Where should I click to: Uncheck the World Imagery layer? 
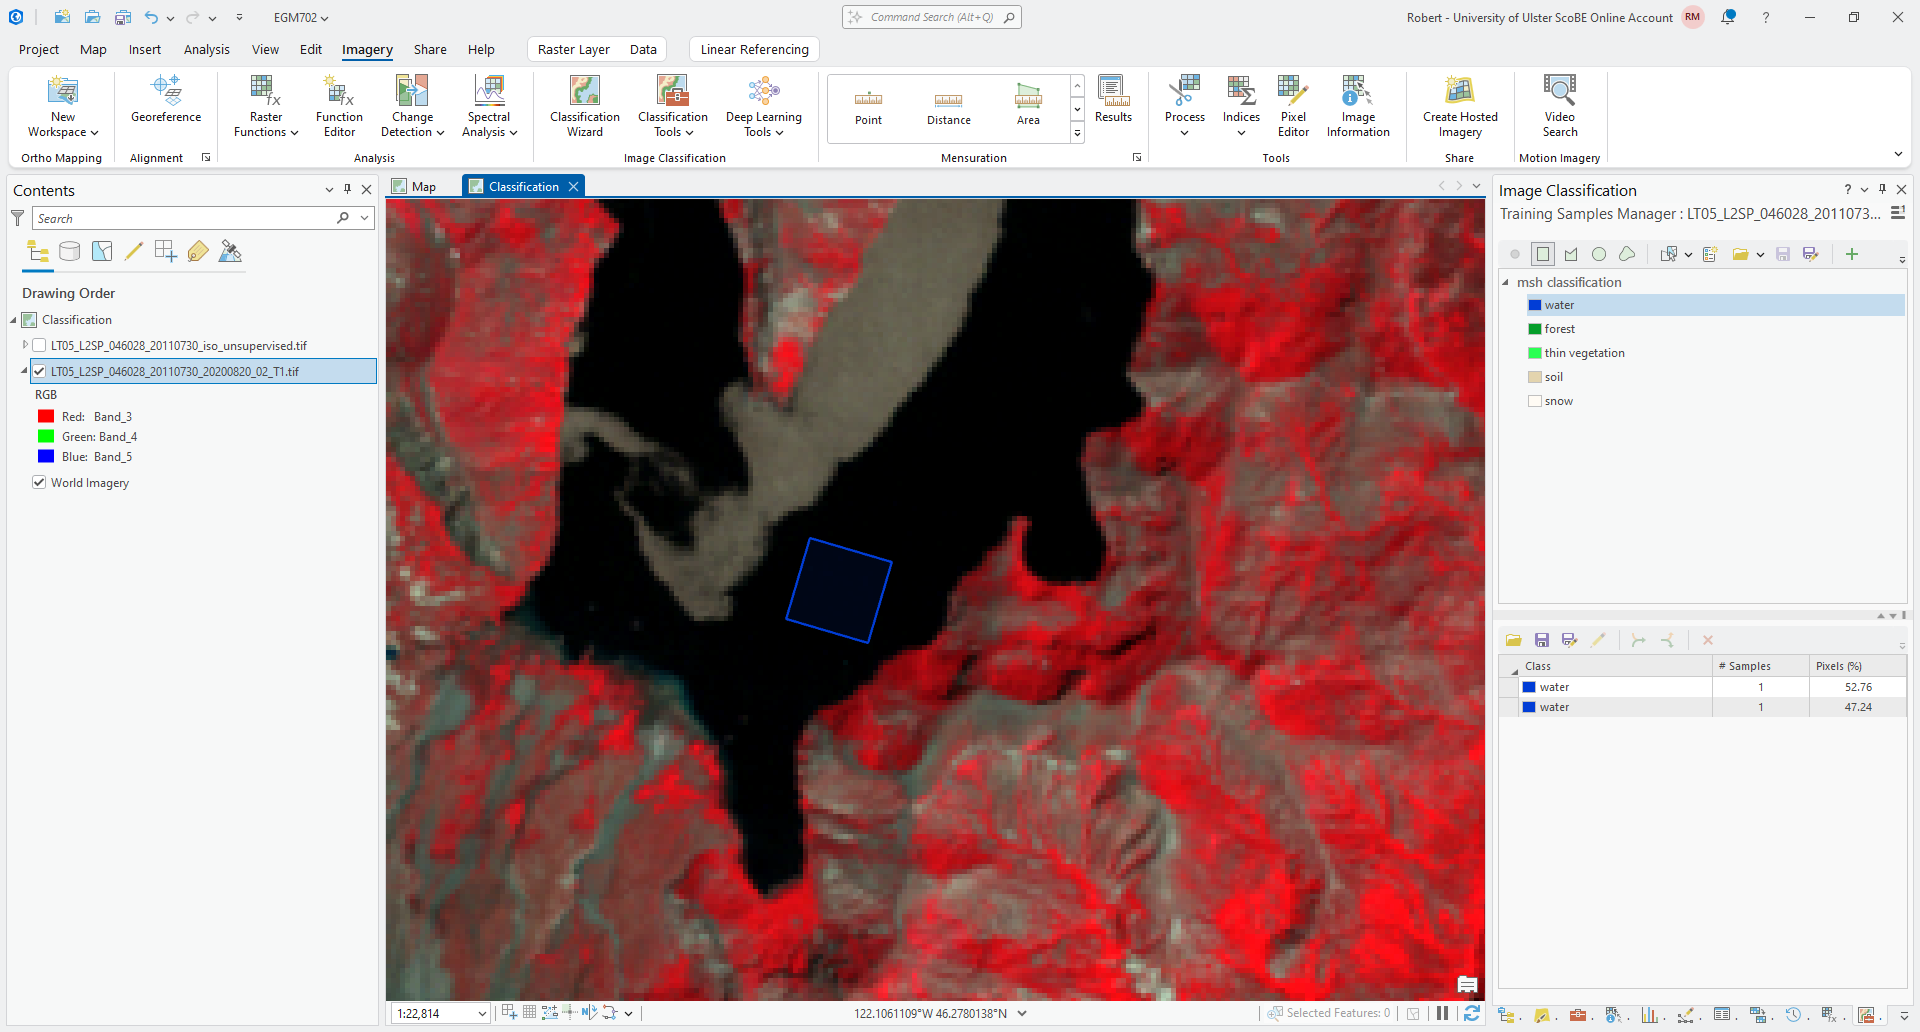click(40, 483)
